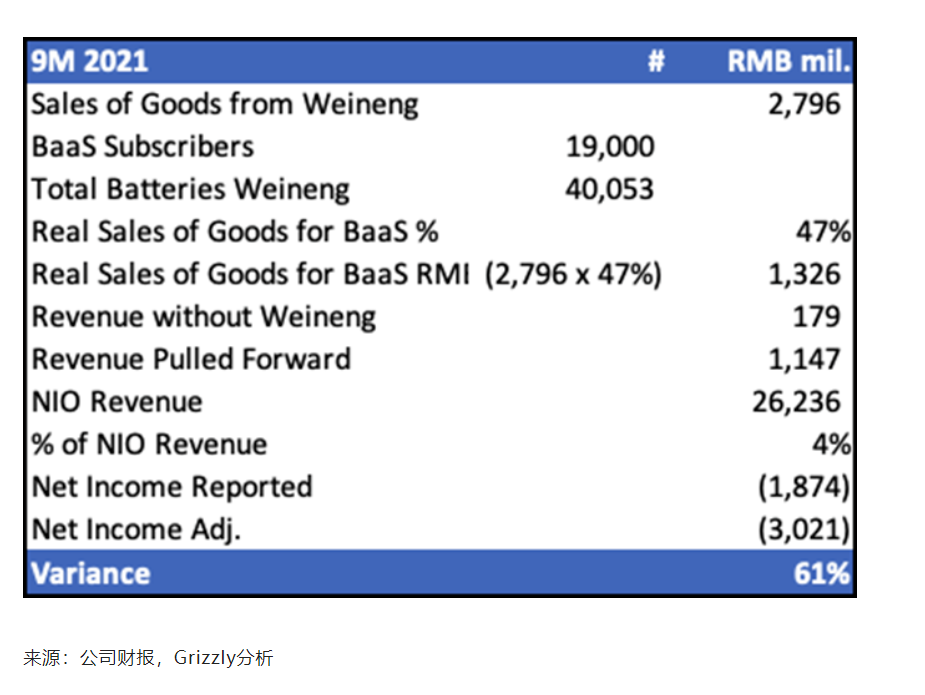Select the value 2,796 for Weineng sales
The image size is (925, 695).
tap(804, 104)
